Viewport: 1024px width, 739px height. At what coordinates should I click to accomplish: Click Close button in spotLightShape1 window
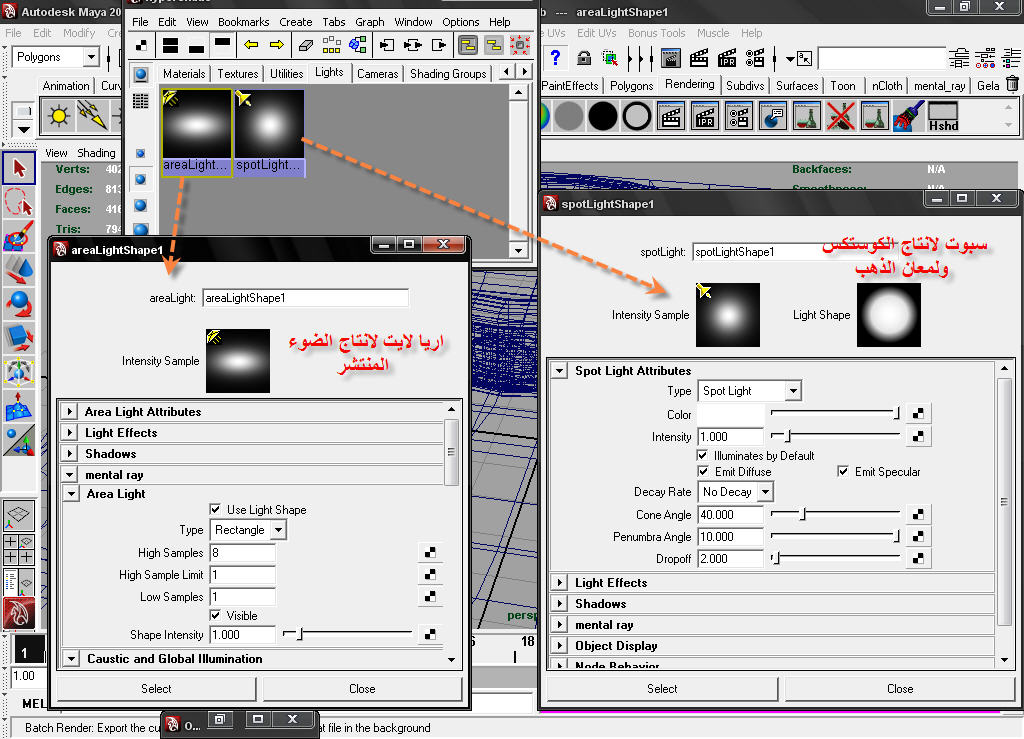point(900,689)
